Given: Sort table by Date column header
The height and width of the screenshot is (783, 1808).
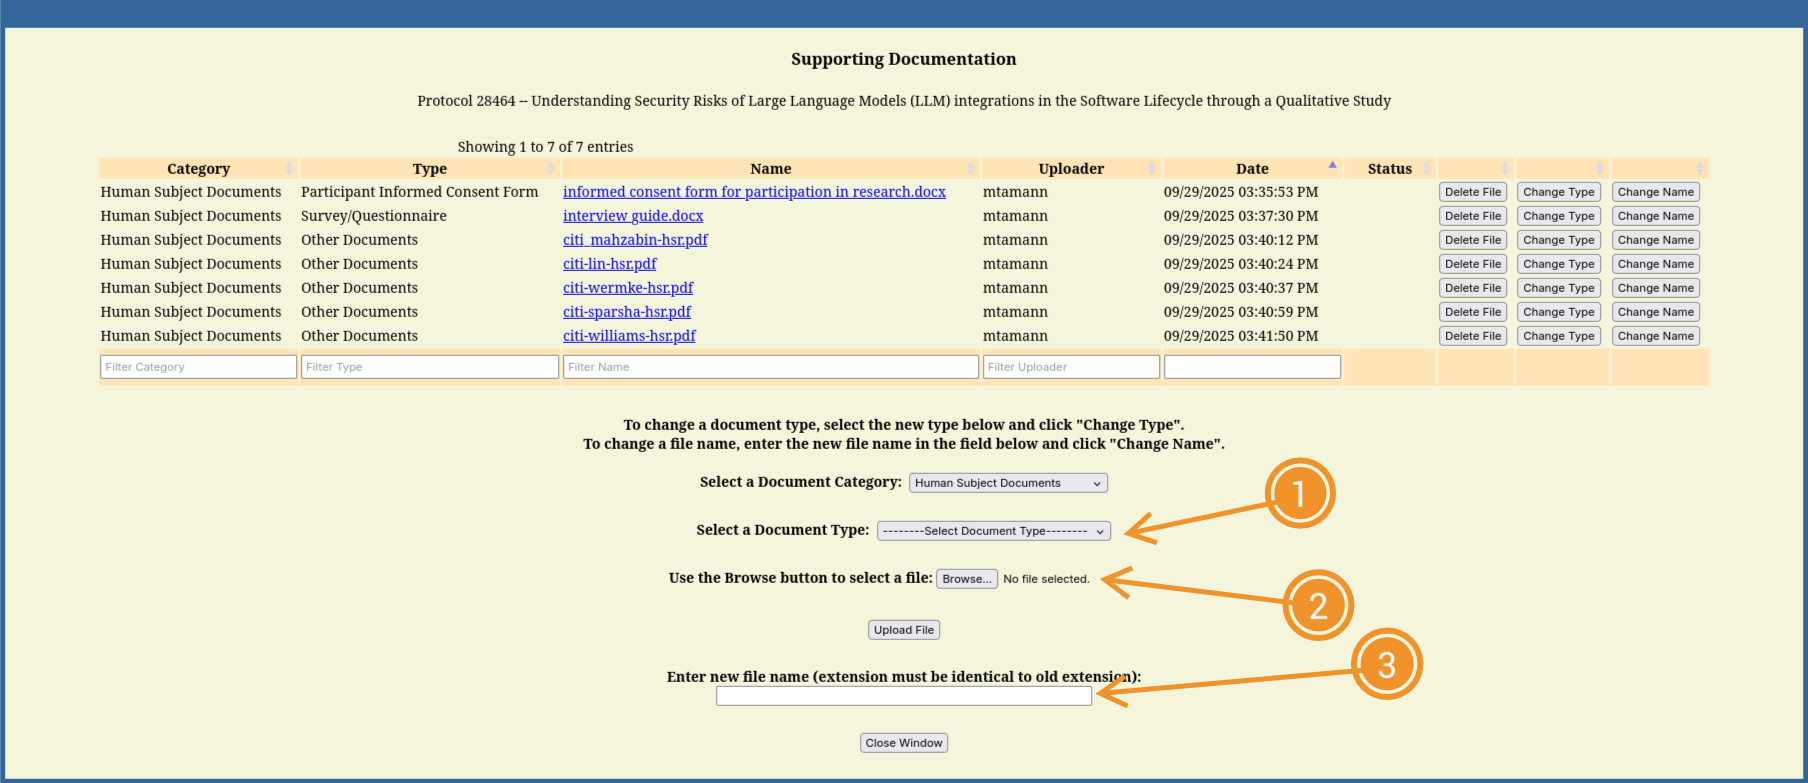Looking at the screenshot, I should (1252, 169).
